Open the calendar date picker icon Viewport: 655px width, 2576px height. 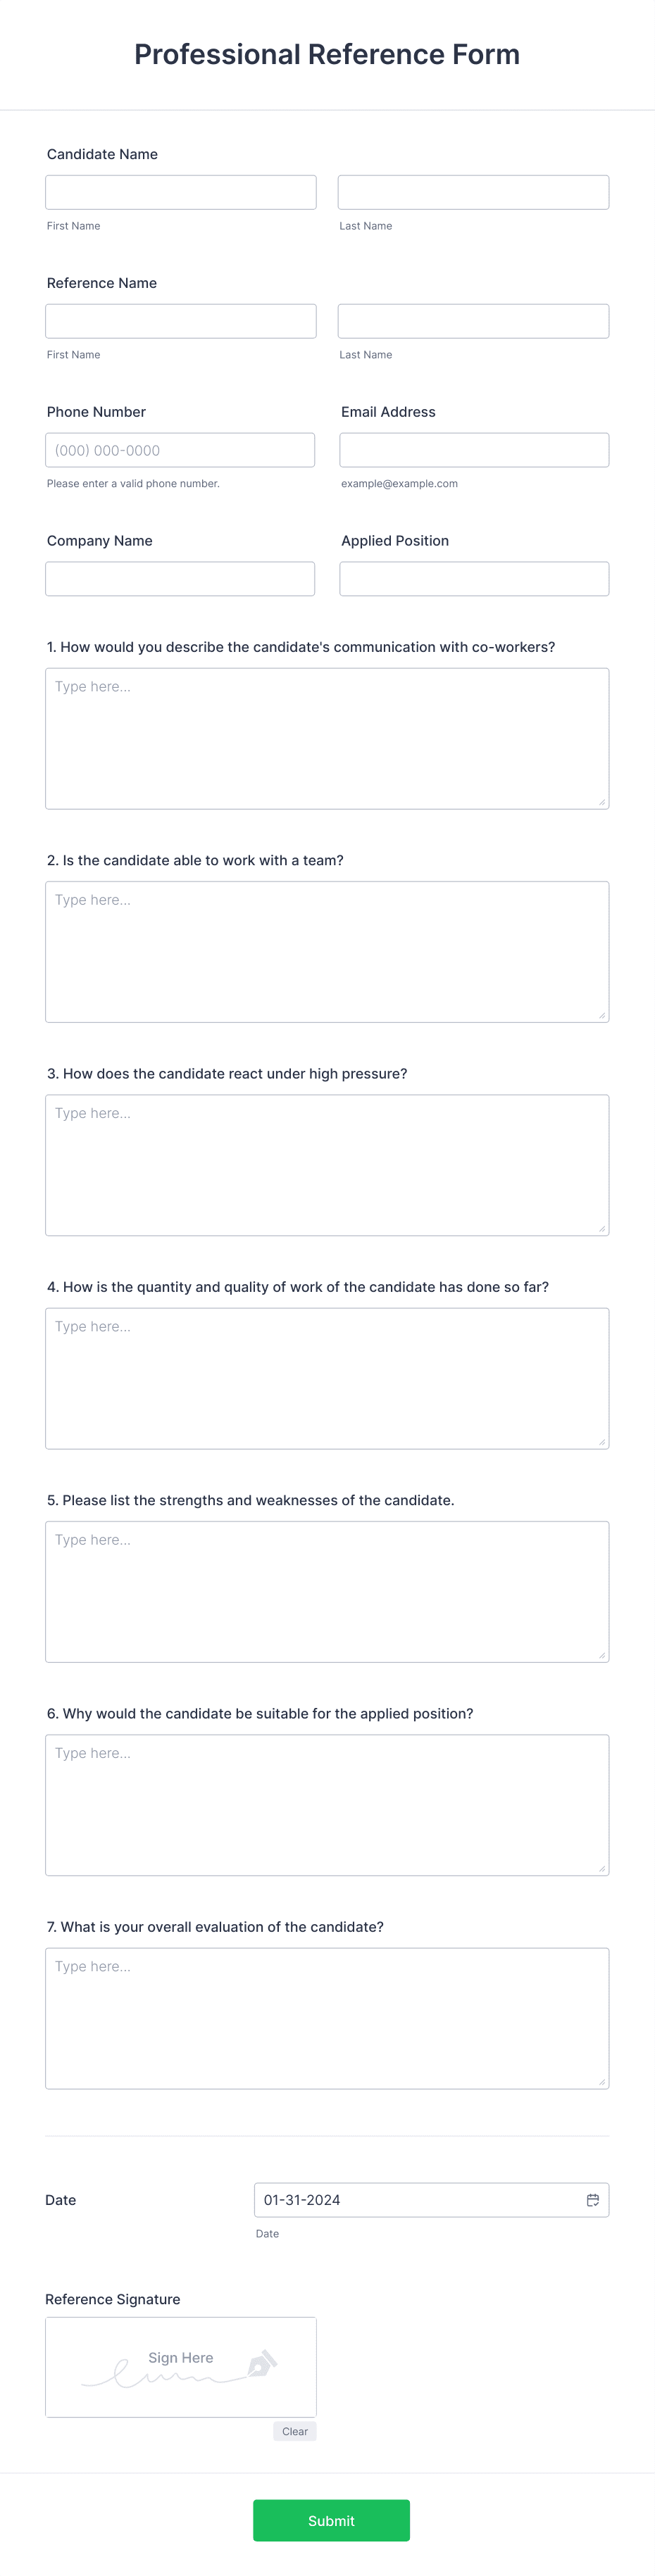tap(592, 2200)
